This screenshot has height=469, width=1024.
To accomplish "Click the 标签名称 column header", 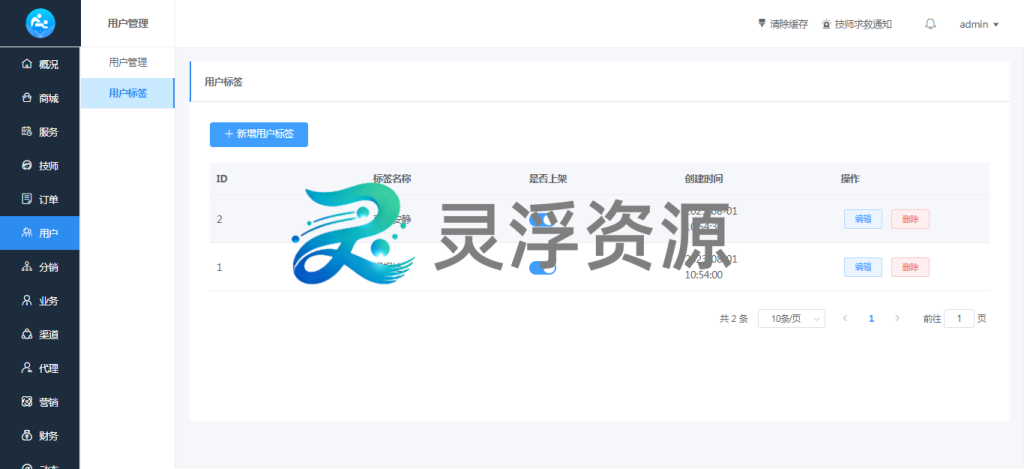I will pos(392,178).
